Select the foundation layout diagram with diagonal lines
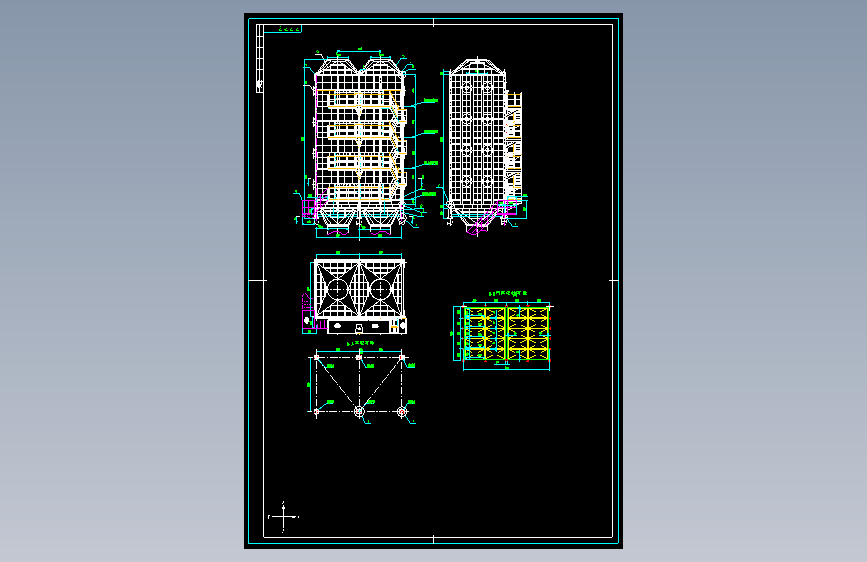This screenshot has width=867, height=562. click(361, 383)
